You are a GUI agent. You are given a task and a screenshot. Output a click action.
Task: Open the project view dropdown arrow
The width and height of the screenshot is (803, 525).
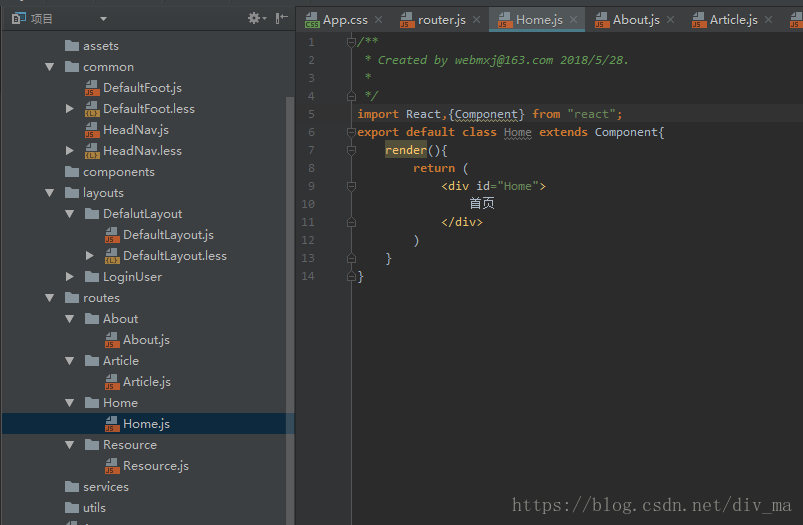pos(103,19)
